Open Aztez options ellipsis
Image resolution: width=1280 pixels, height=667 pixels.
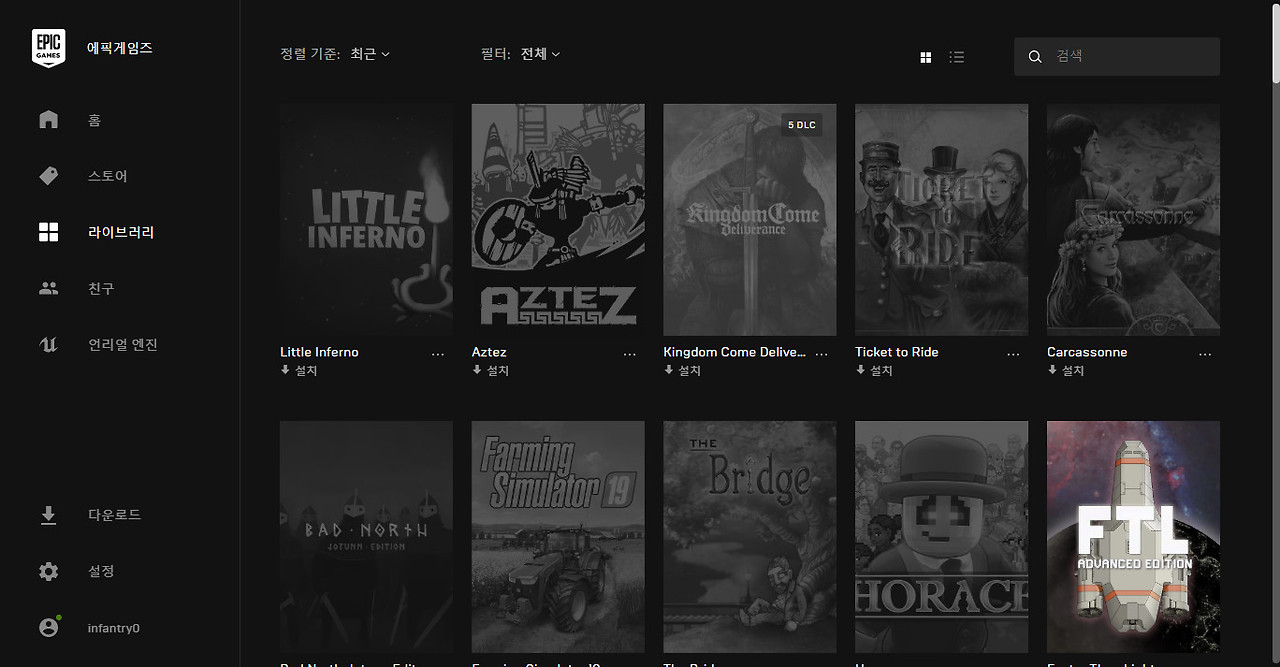pos(629,354)
